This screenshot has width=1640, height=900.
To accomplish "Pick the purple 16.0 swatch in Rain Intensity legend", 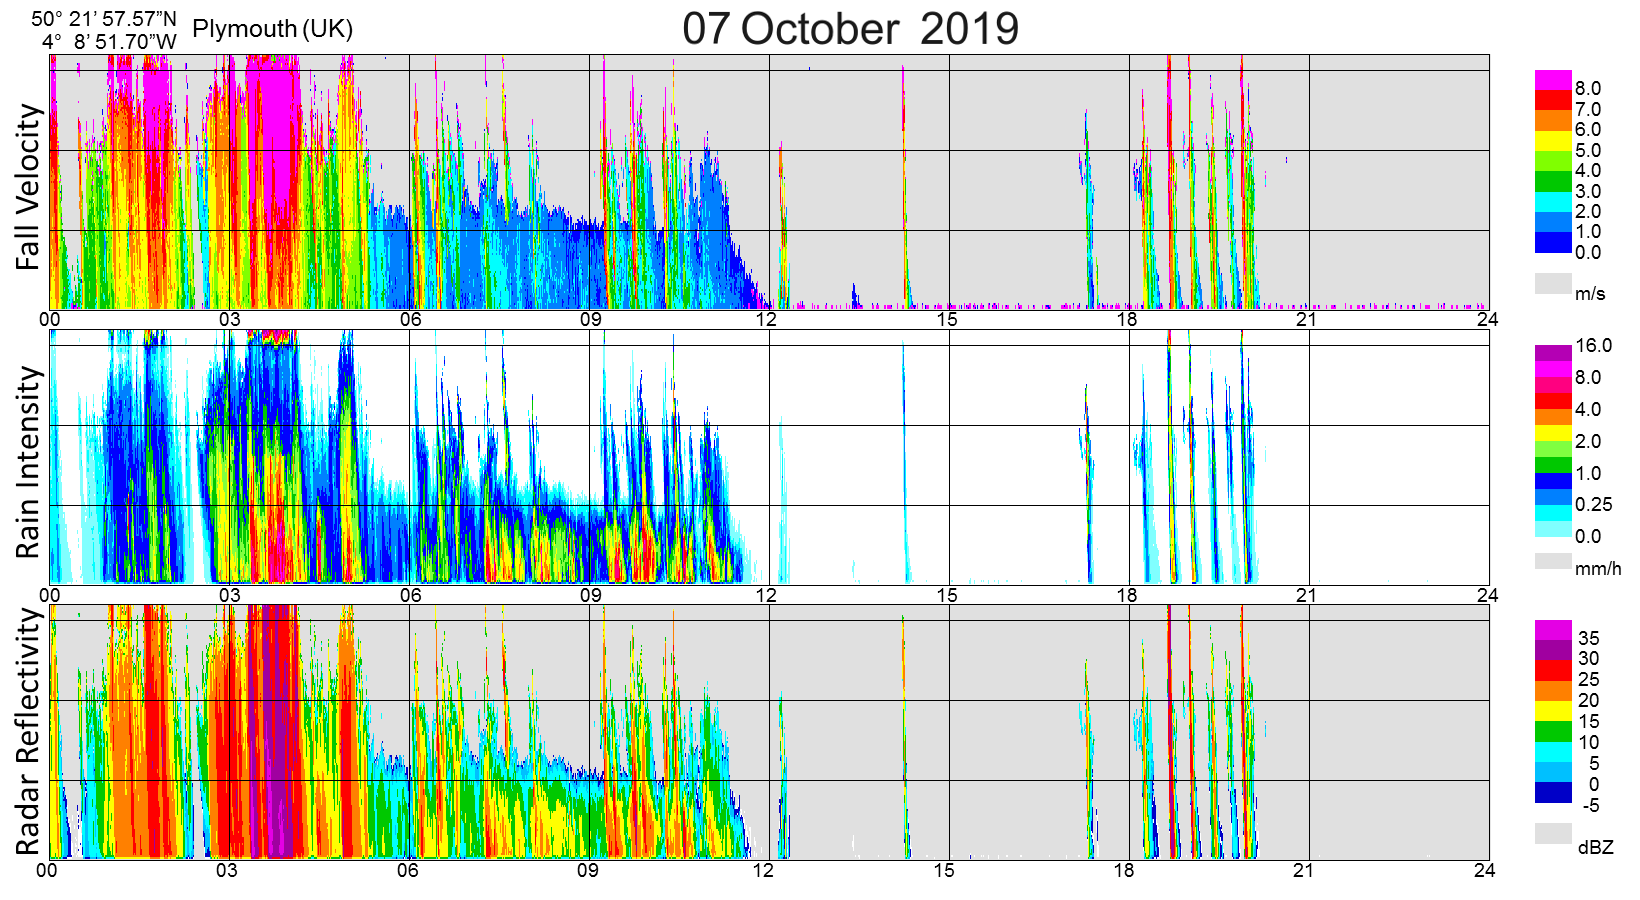I will (x=1553, y=353).
